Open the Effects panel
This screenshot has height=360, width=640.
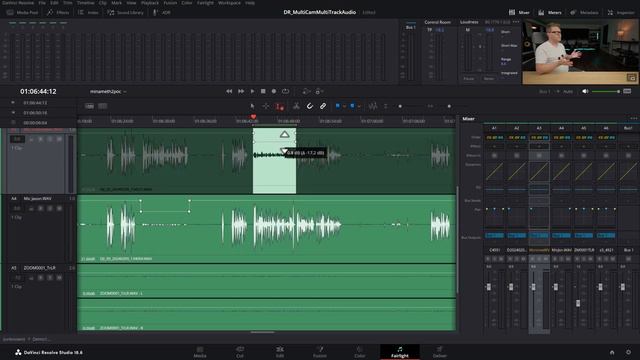[x=58, y=13]
